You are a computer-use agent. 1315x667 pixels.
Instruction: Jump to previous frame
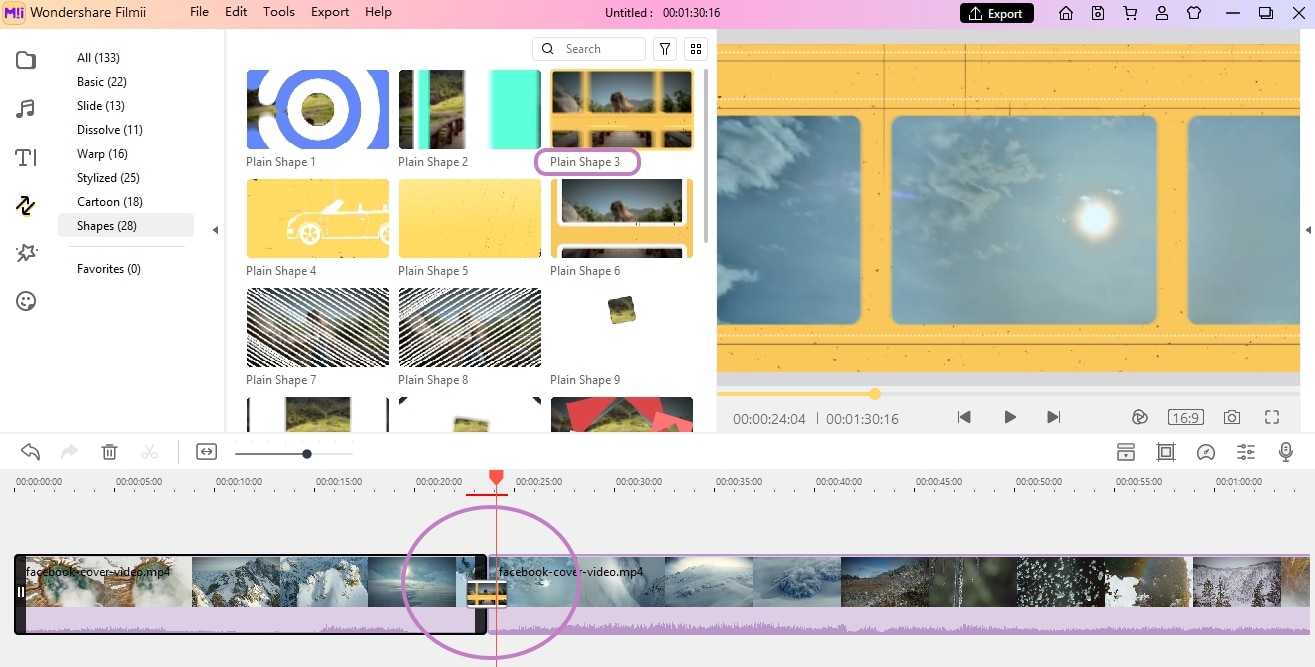point(964,417)
